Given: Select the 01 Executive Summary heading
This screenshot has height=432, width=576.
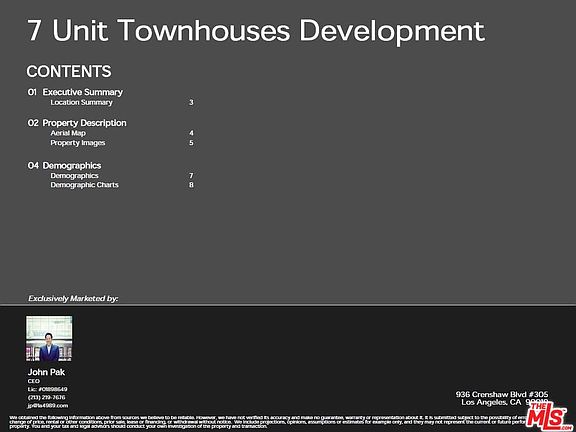Looking at the screenshot, I should click(75, 92).
